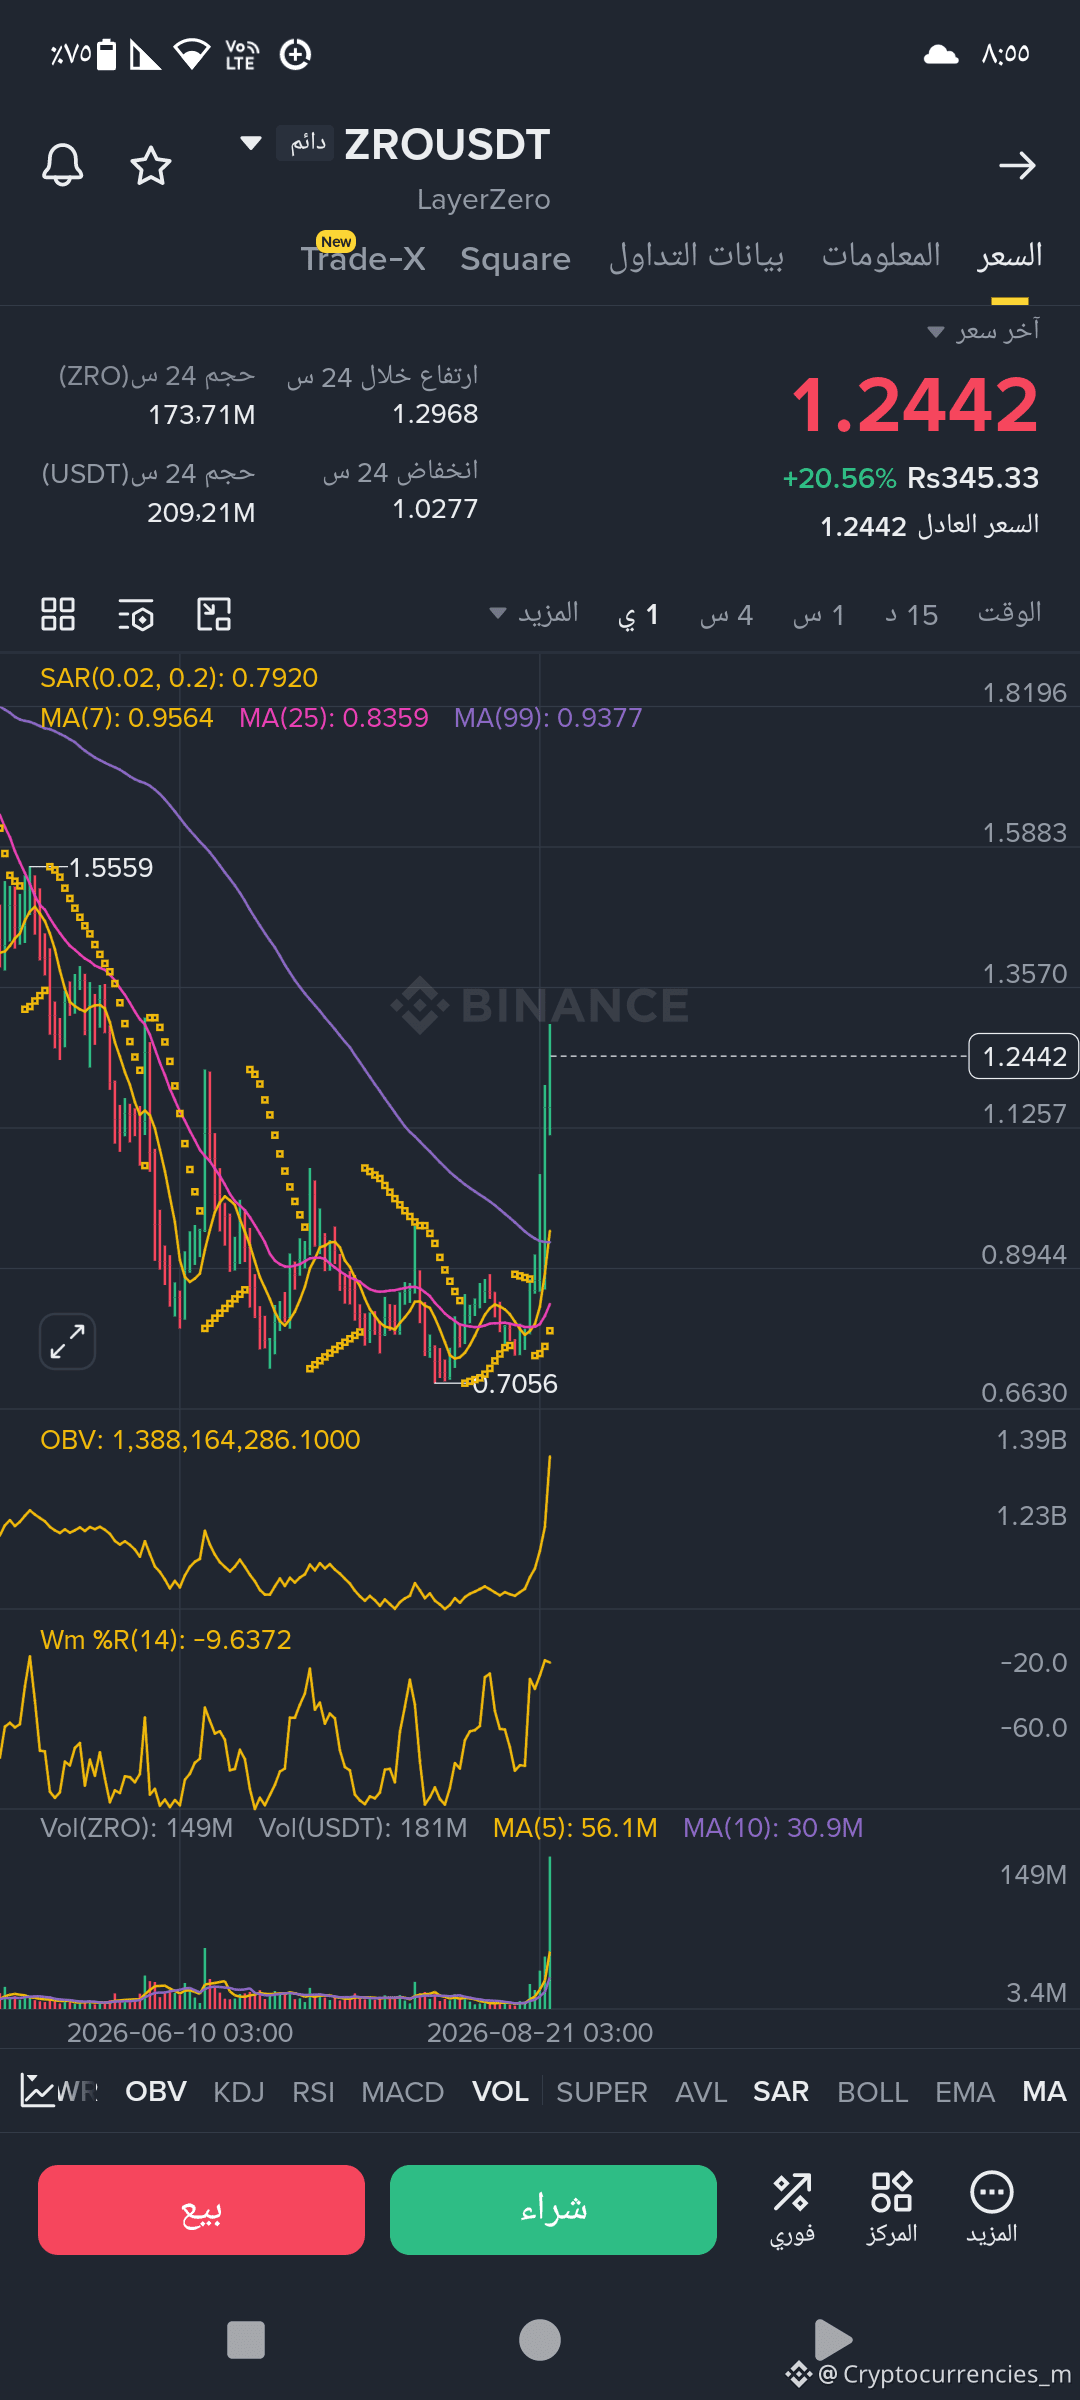Select the 1 hour (1 س) interval
1080x2400 pixels.
[x=819, y=614]
